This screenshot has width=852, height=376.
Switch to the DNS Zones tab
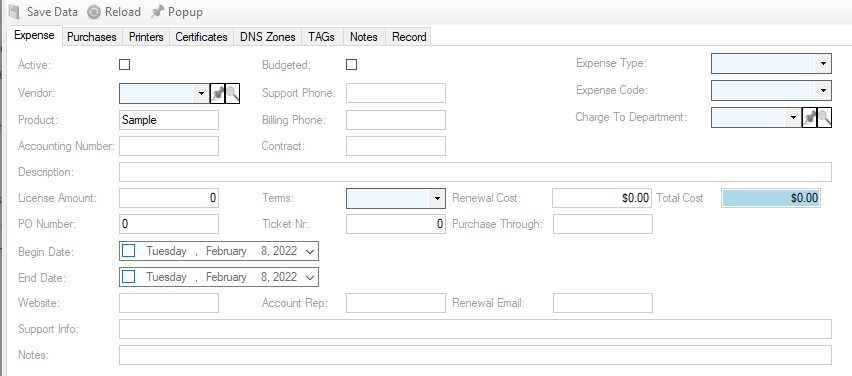click(x=268, y=37)
